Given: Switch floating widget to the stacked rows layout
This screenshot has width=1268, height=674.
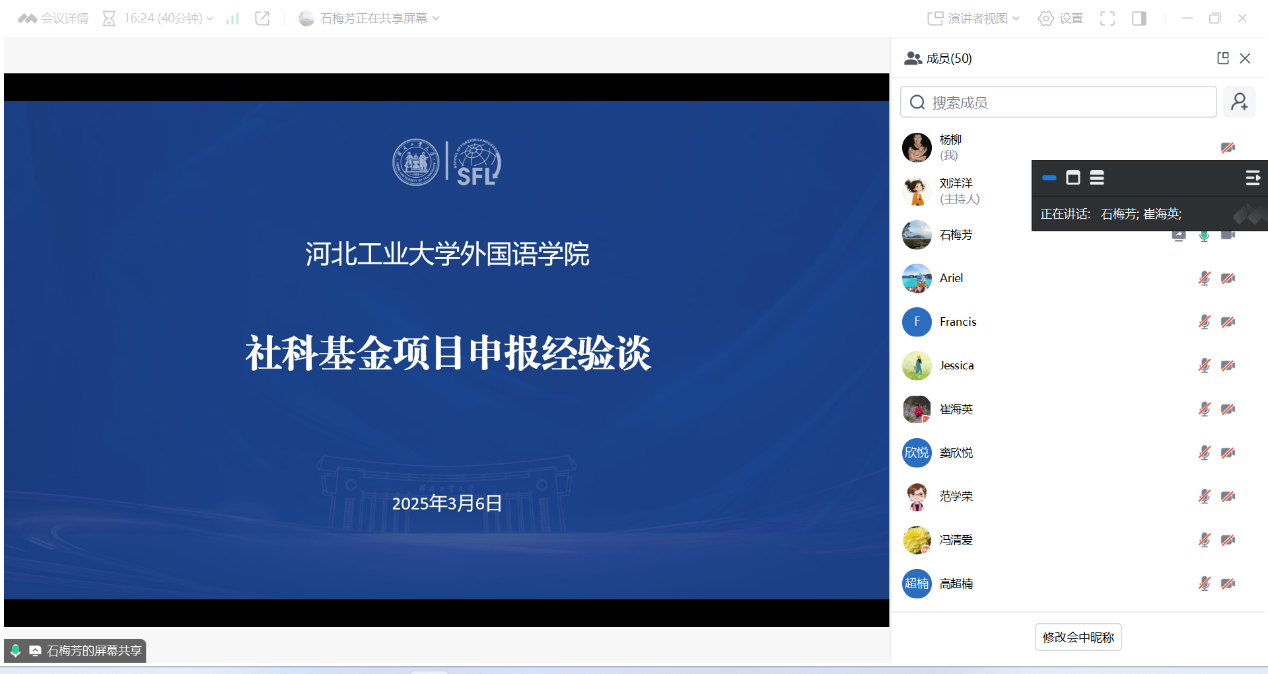Looking at the screenshot, I should 1097,178.
